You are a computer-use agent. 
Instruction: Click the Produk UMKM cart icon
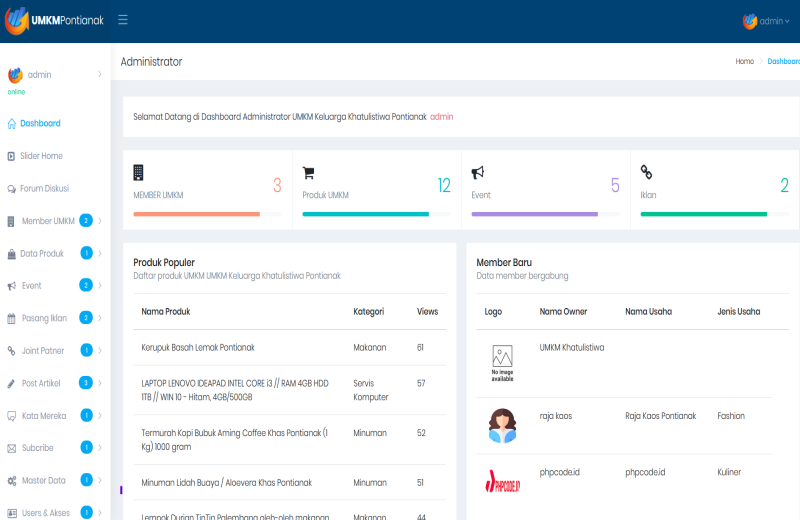[x=308, y=173]
